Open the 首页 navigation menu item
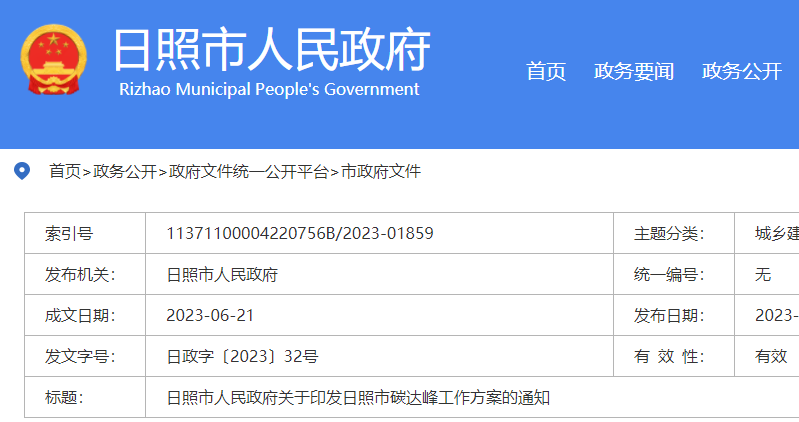 click(x=546, y=71)
